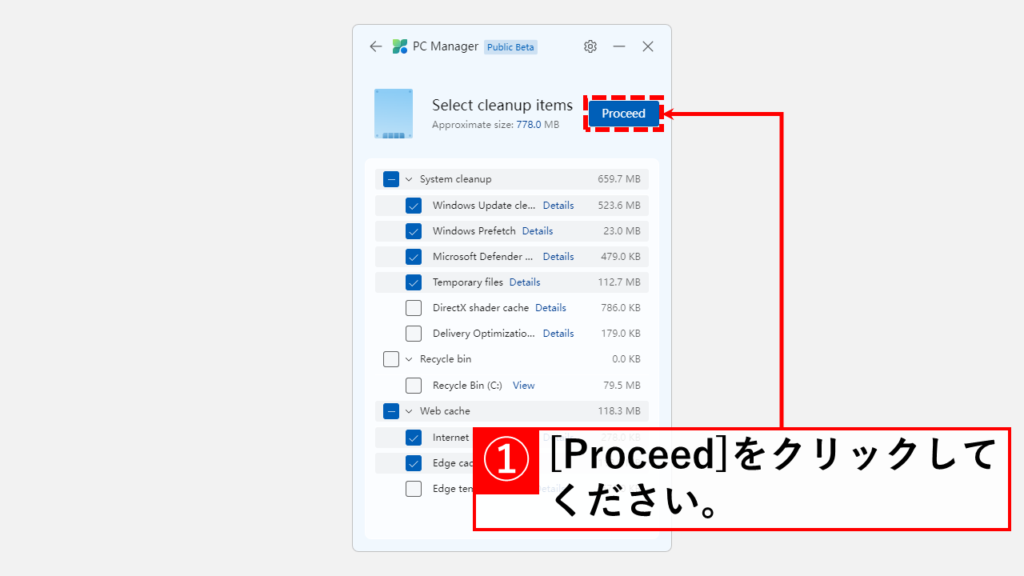Click the Windows Prefetch row label
This screenshot has height=576, width=1024.
474,231
